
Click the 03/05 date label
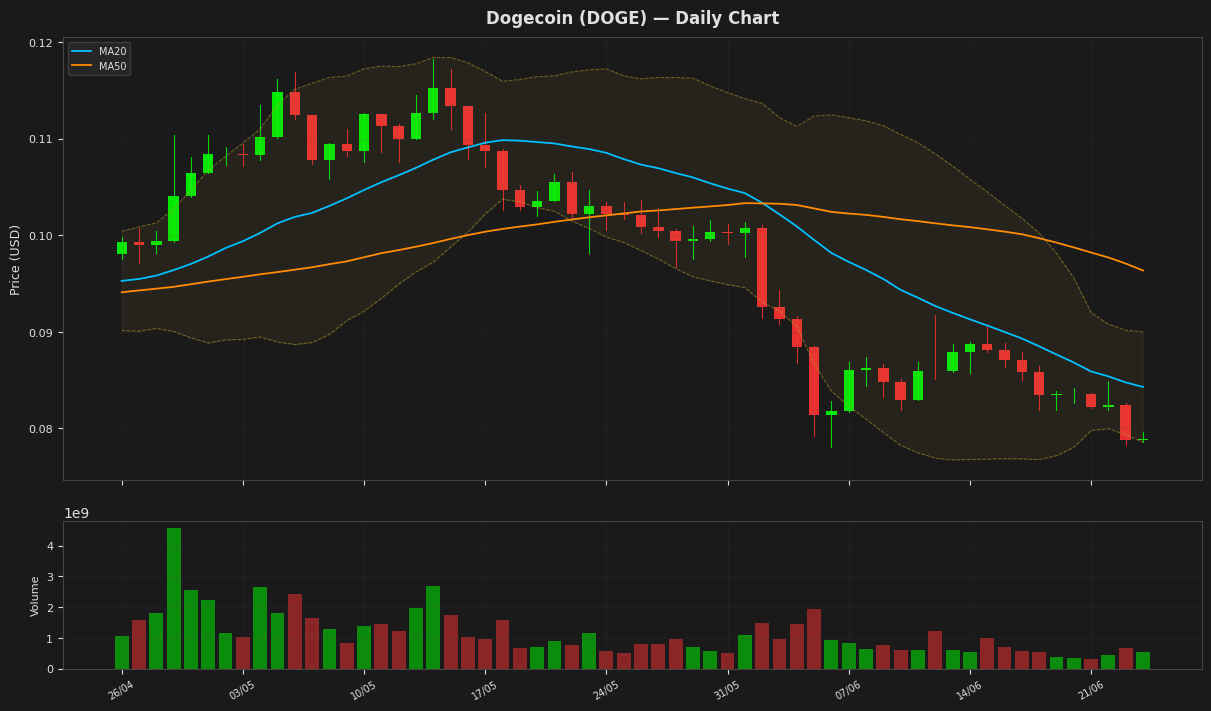click(242, 689)
